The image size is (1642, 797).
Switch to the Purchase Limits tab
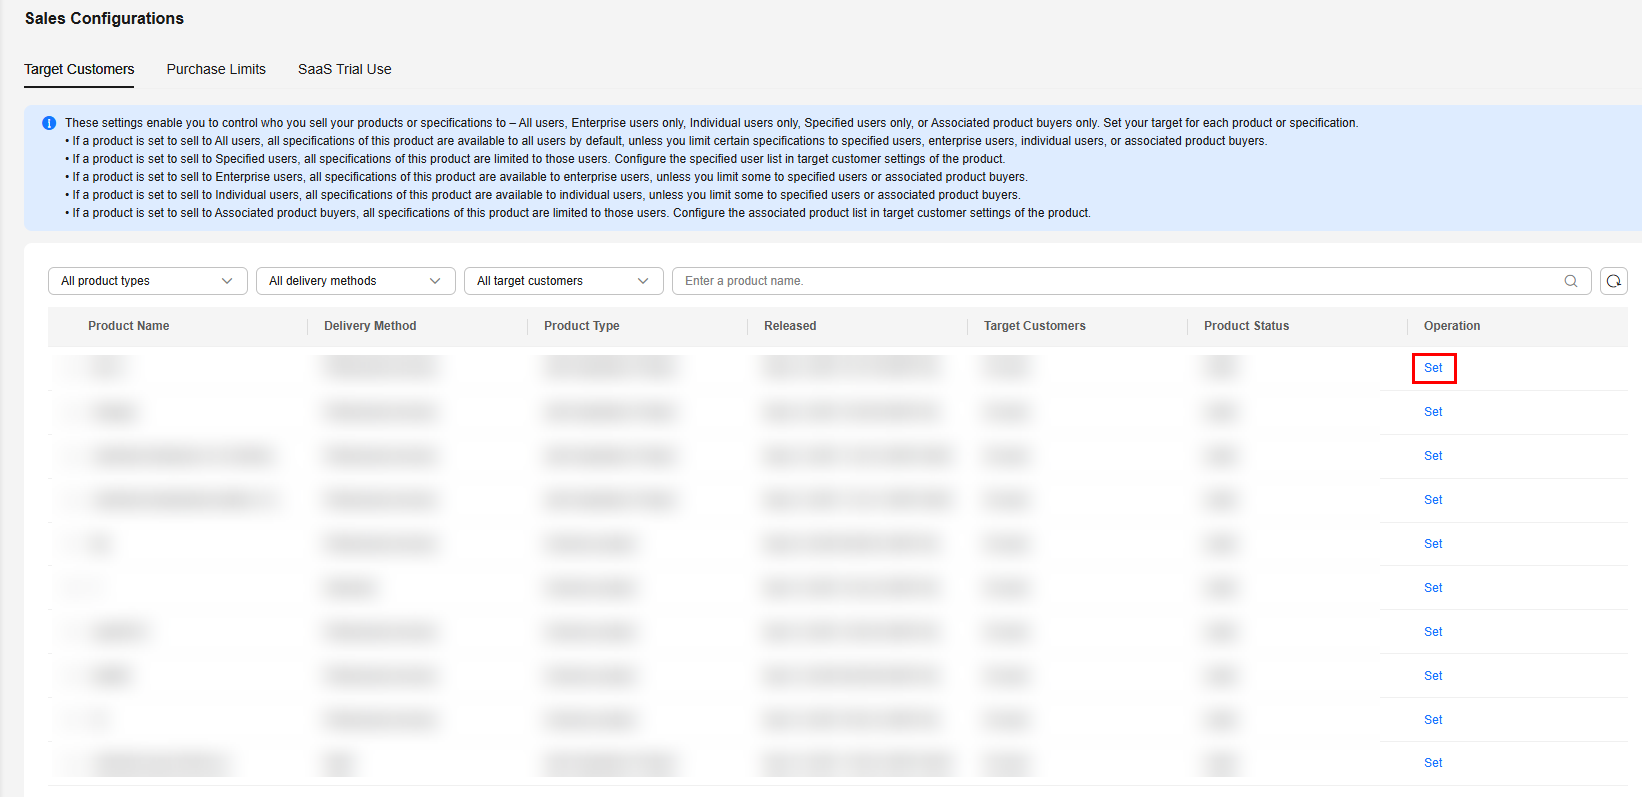click(x=216, y=69)
